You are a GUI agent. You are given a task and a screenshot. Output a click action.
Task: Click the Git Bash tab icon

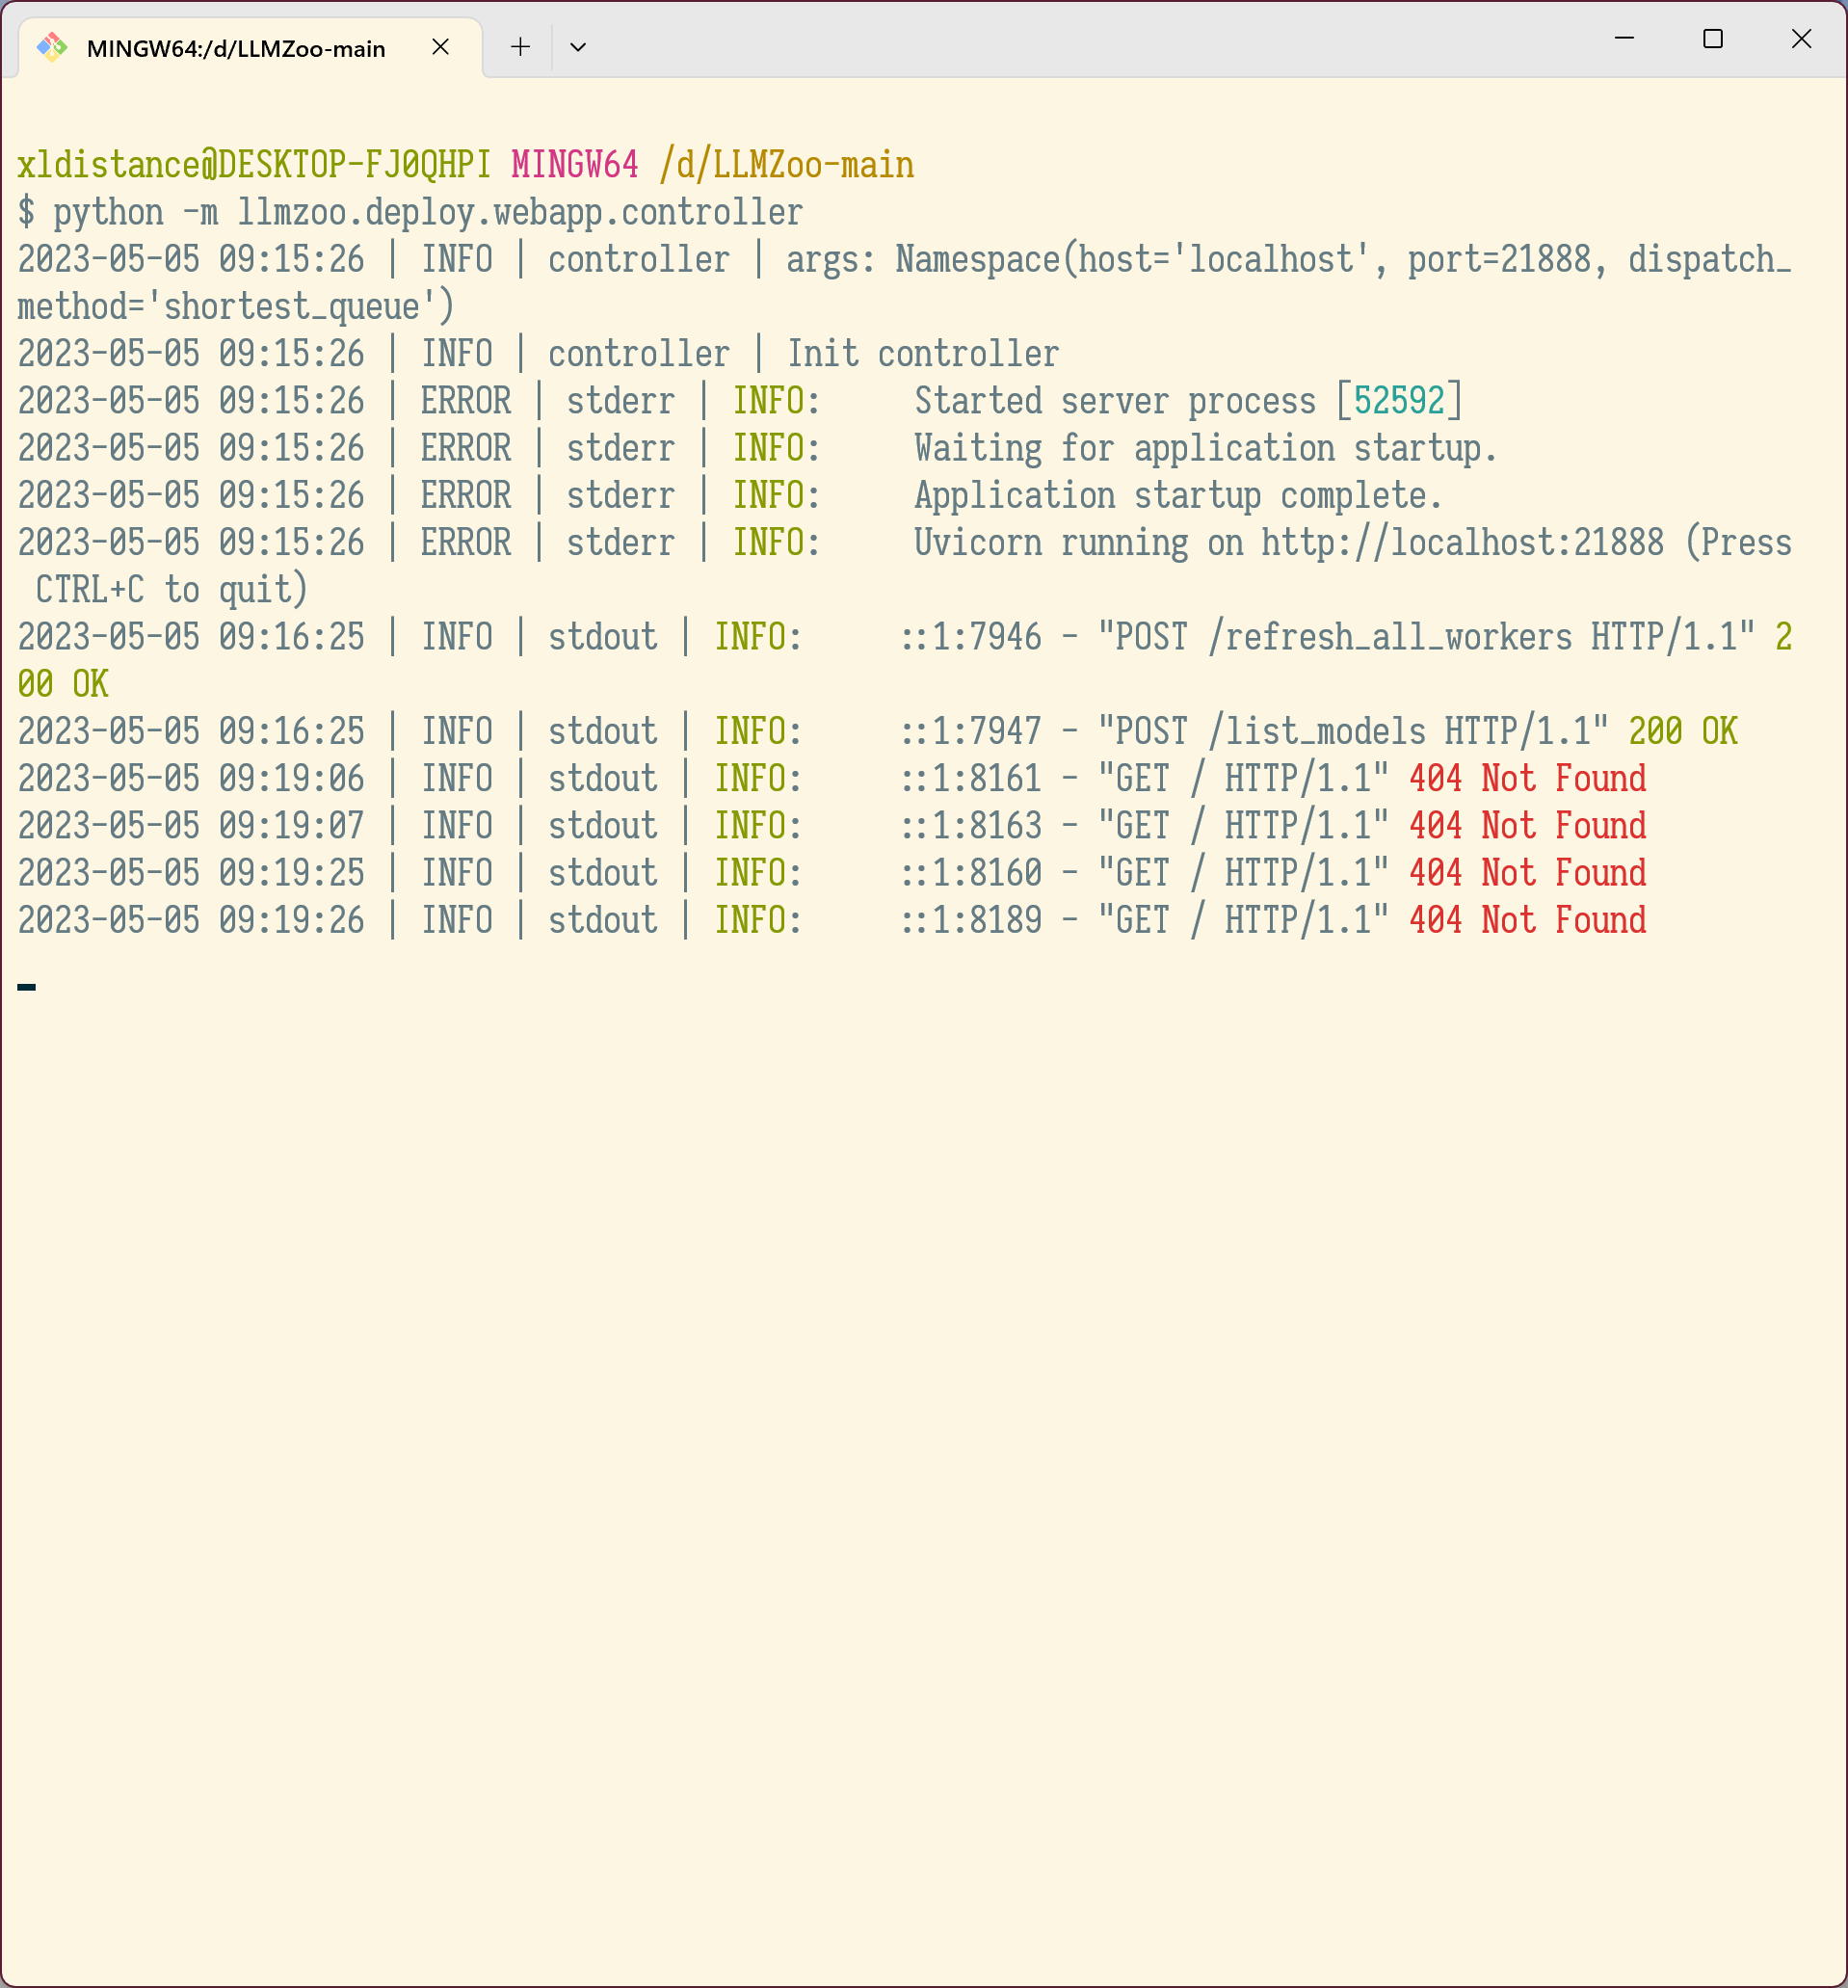click(52, 47)
